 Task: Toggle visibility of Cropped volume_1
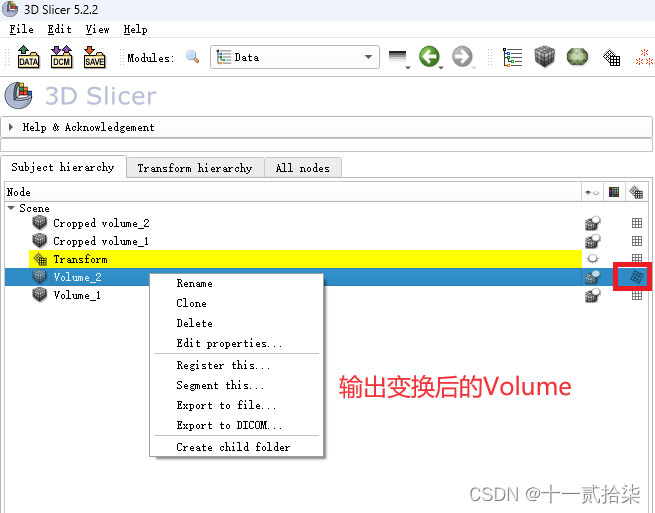click(592, 241)
